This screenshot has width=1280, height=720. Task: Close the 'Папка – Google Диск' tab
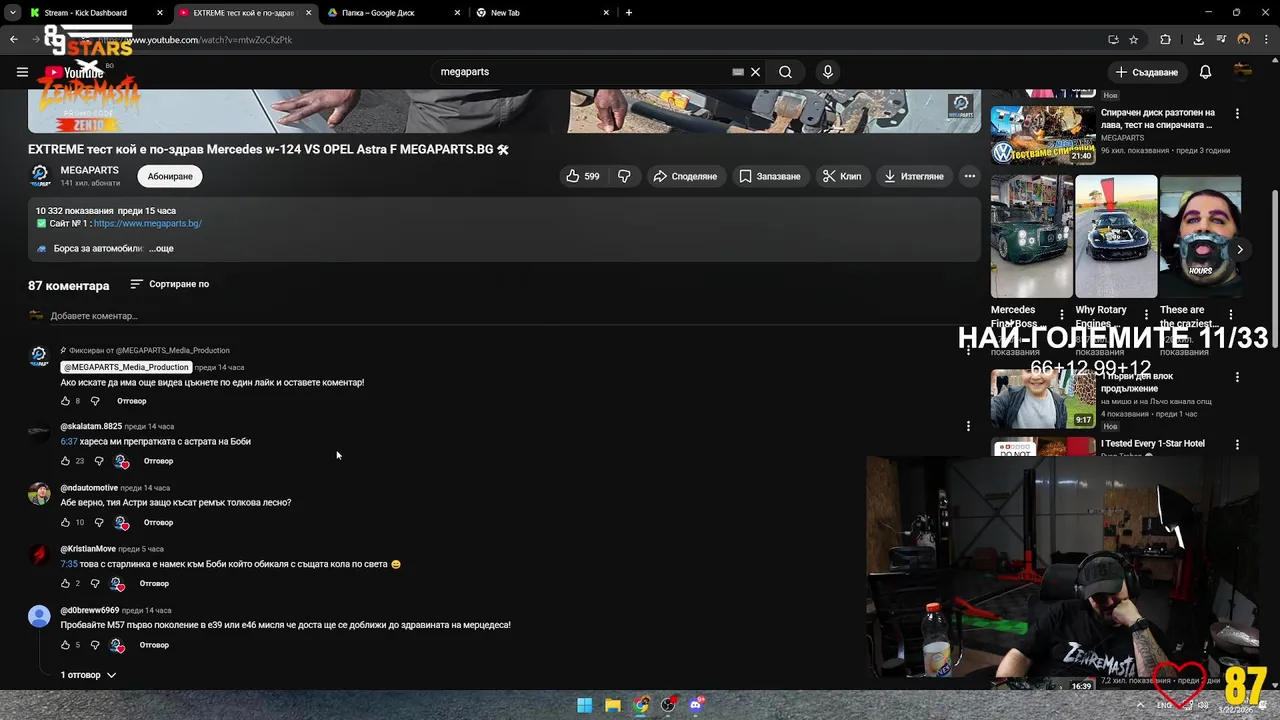(x=457, y=13)
